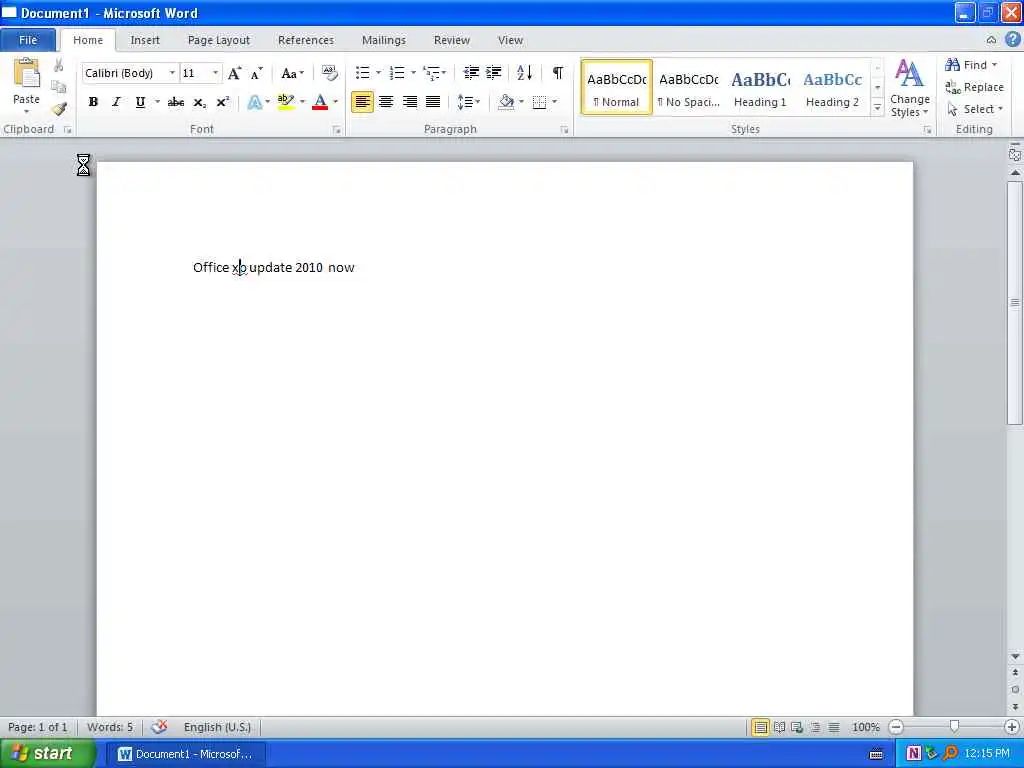Open the Change Case dropdown

[293, 73]
